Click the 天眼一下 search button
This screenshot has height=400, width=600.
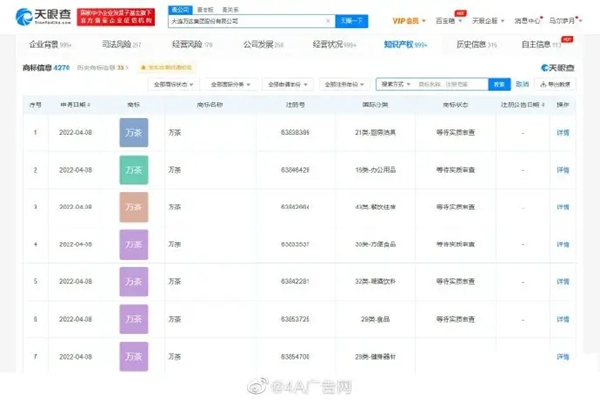point(352,21)
